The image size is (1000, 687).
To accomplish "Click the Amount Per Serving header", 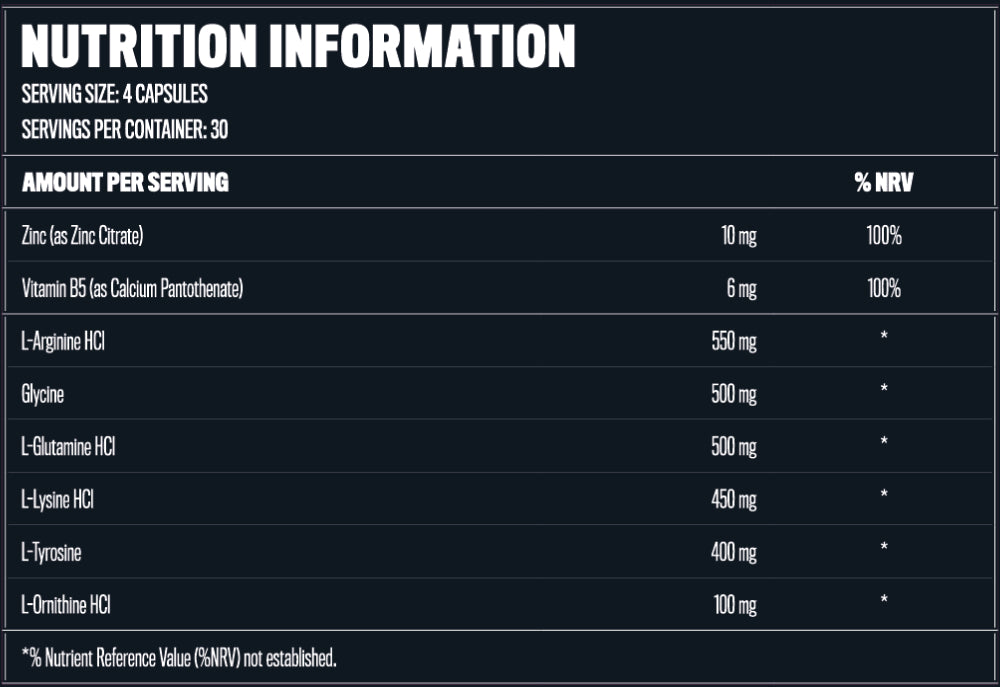I will pyautogui.click(x=125, y=183).
